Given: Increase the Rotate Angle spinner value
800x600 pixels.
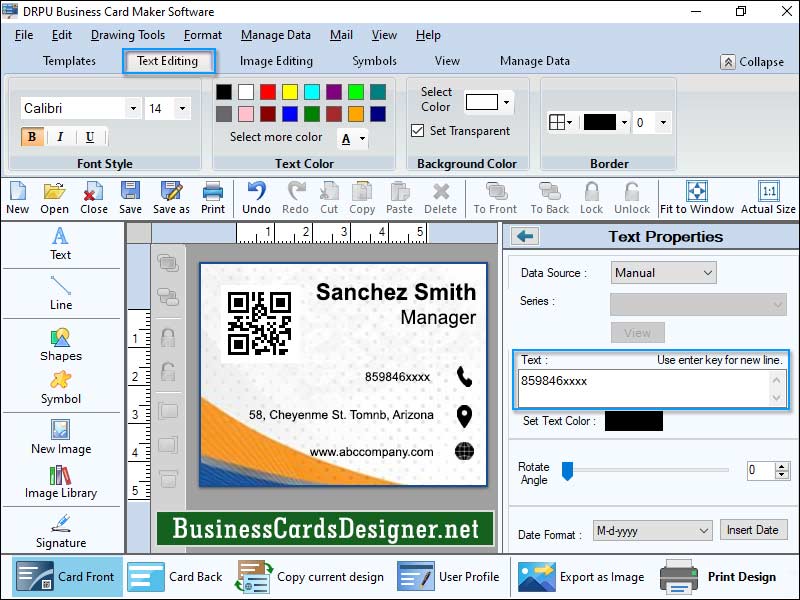Looking at the screenshot, I should click(782, 466).
